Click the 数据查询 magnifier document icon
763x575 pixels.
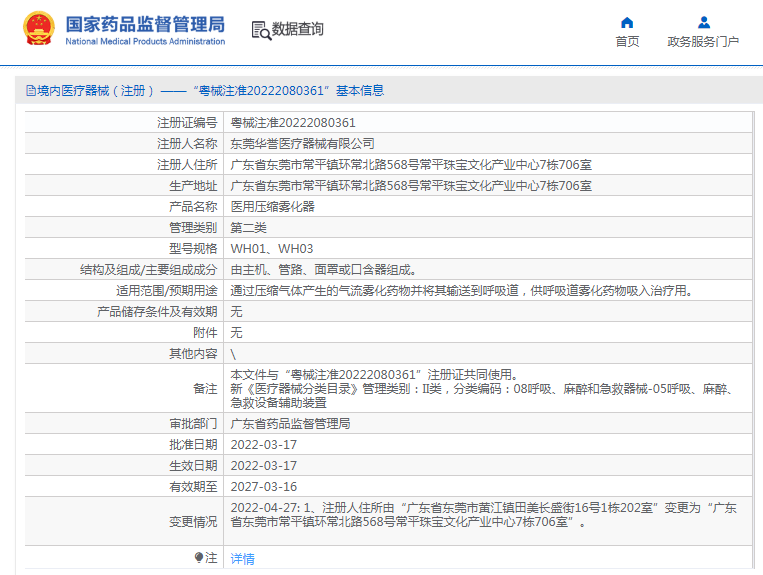click(260, 30)
